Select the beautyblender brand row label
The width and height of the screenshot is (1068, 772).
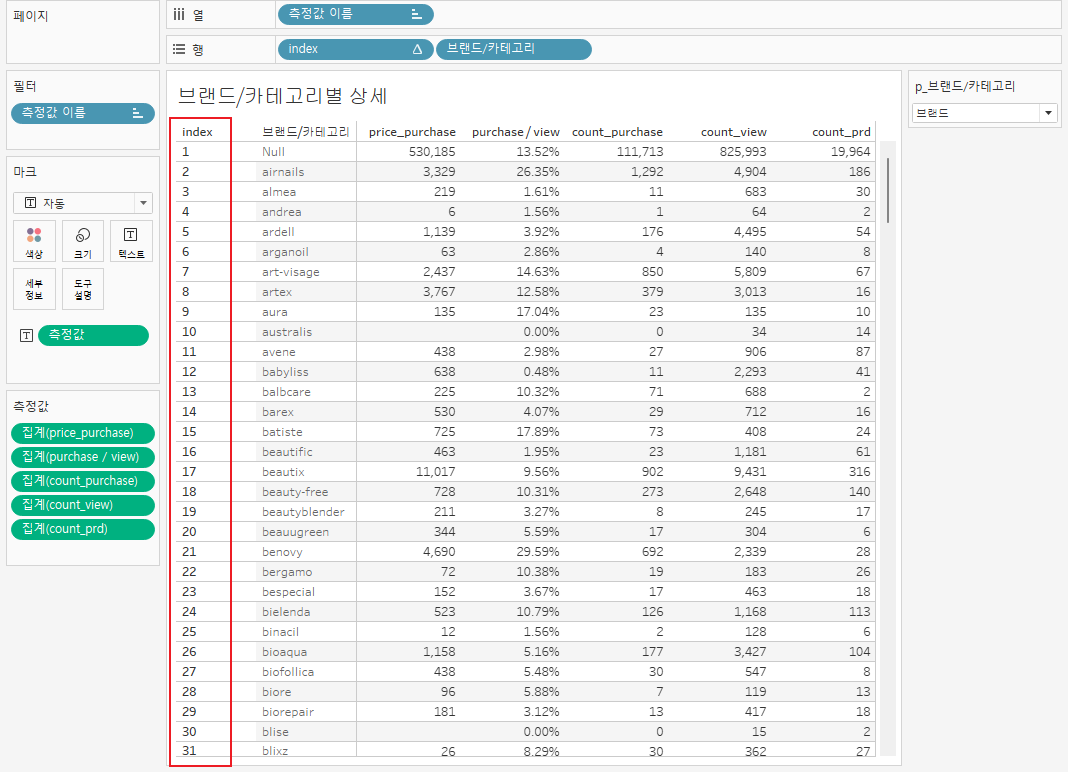tap(303, 512)
